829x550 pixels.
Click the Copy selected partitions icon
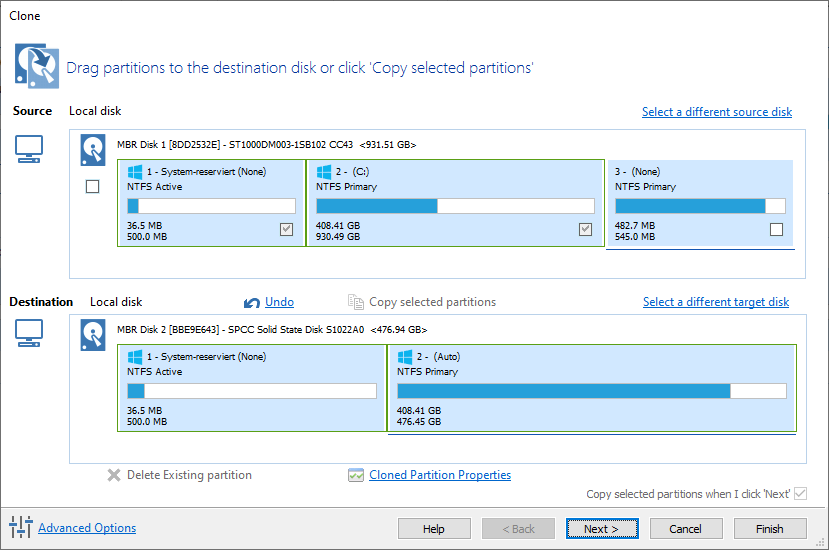(x=356, y=302)
